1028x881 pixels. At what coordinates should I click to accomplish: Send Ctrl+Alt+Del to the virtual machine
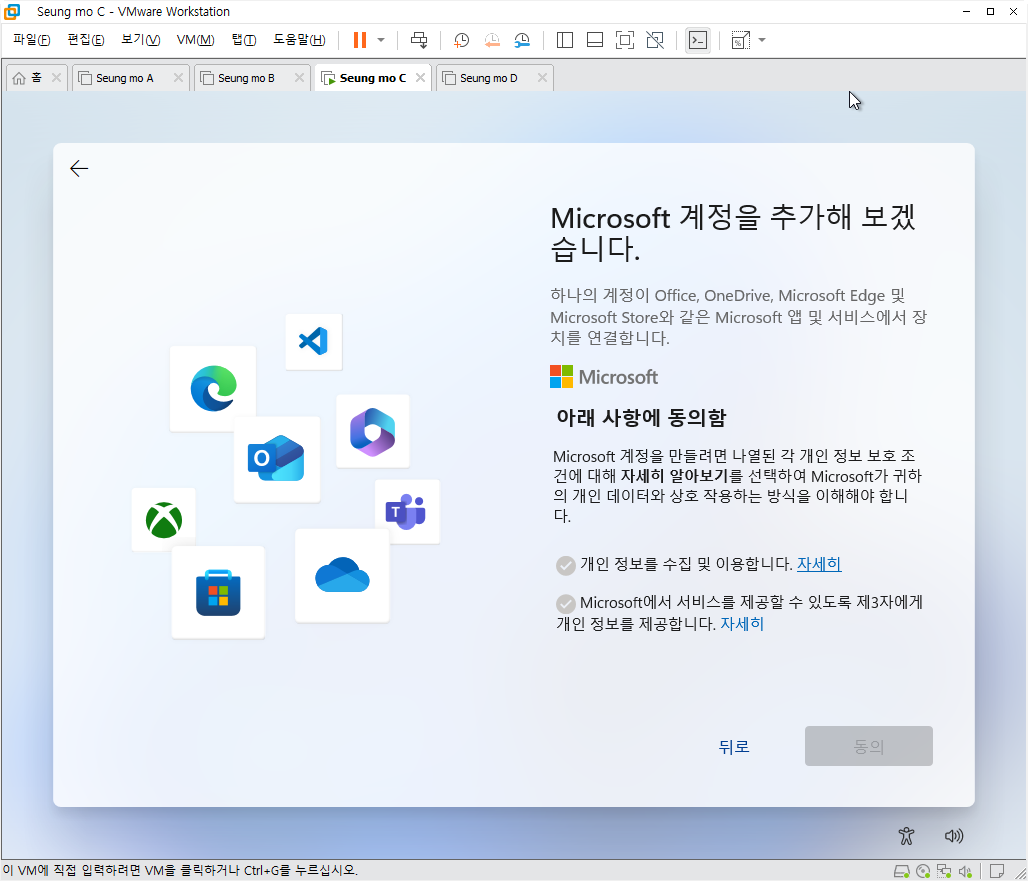(419, 40)
